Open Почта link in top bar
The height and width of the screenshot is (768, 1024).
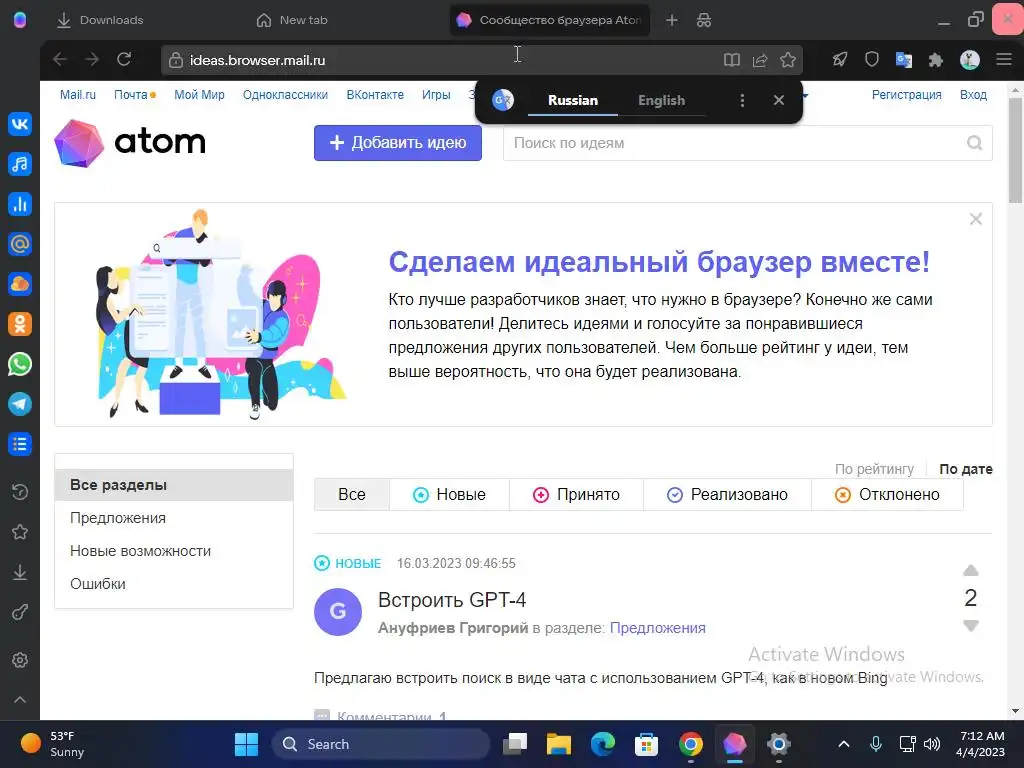[x=131, y=95]
